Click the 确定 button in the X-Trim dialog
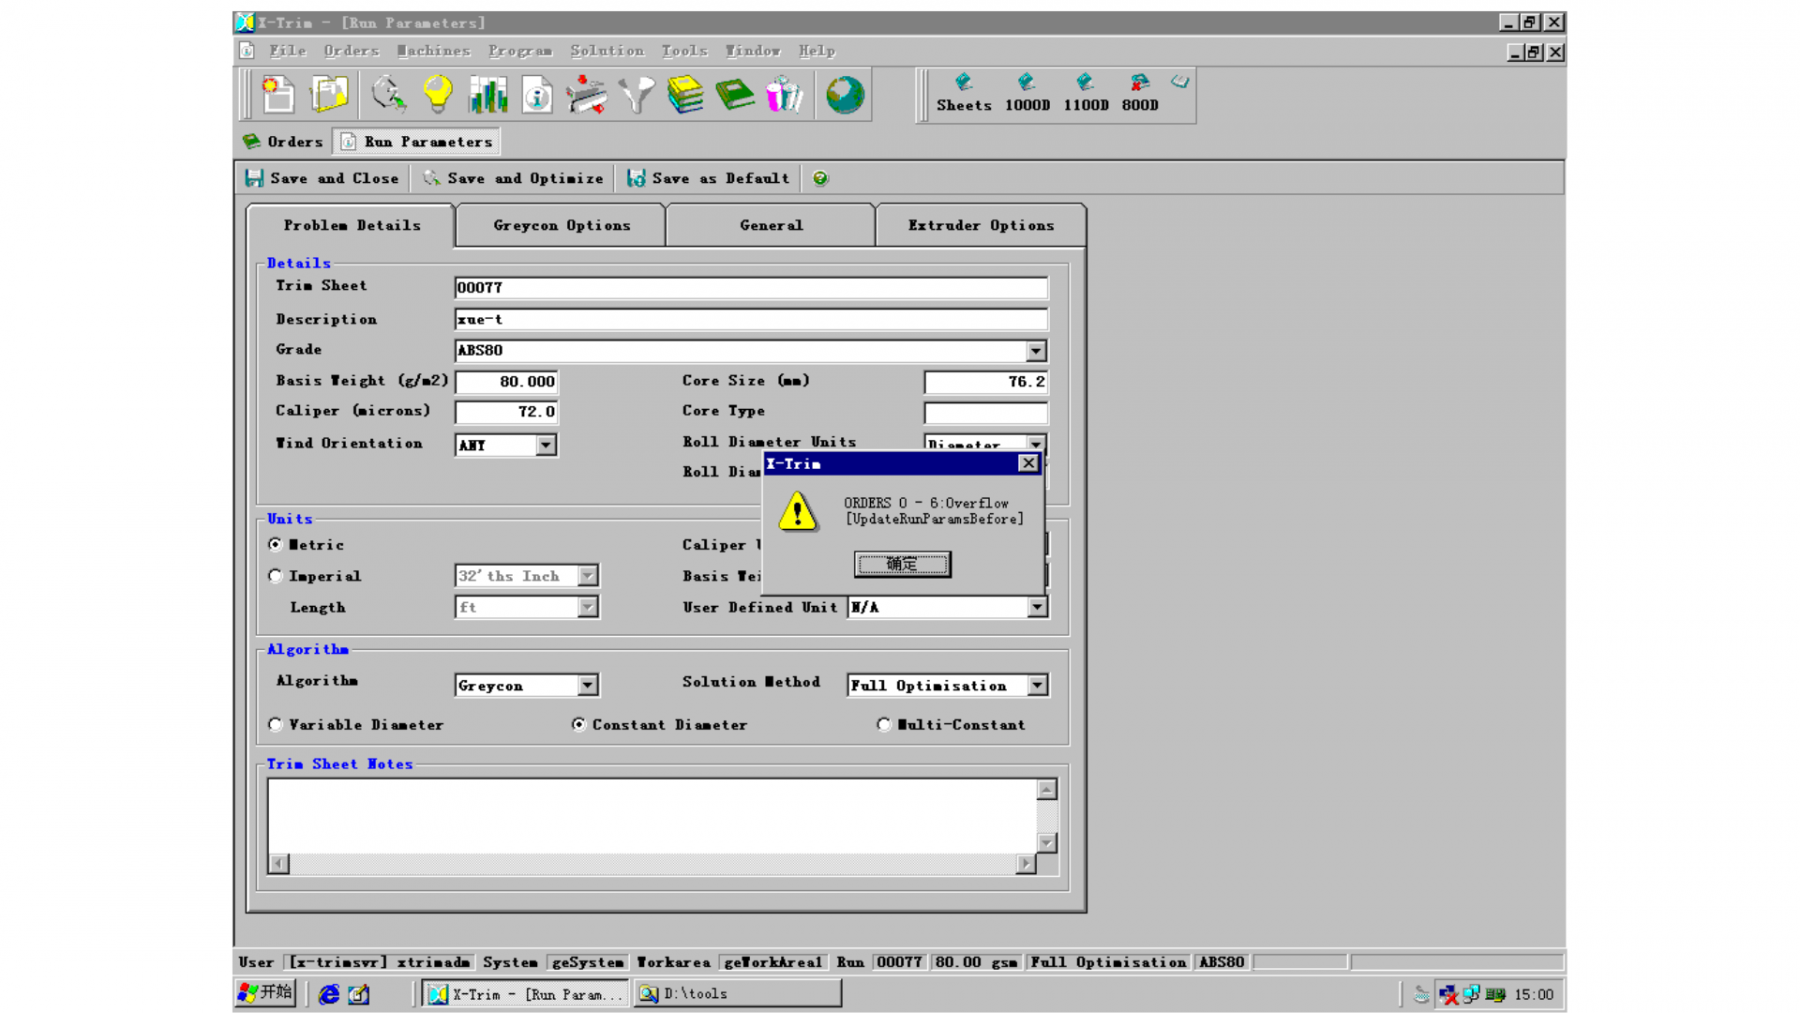Screen dimensions: 1800x1013 (902, 564)
